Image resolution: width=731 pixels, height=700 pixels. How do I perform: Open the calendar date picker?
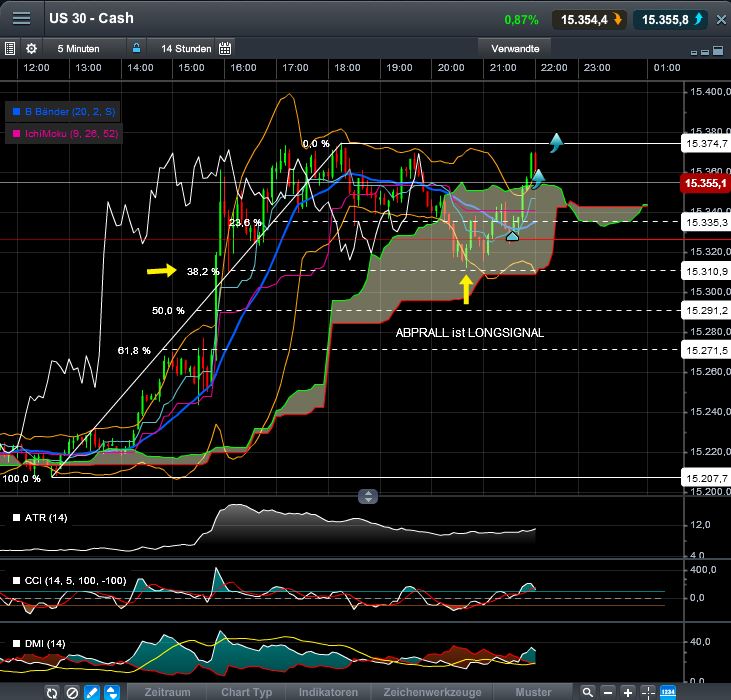click(225, 48)
